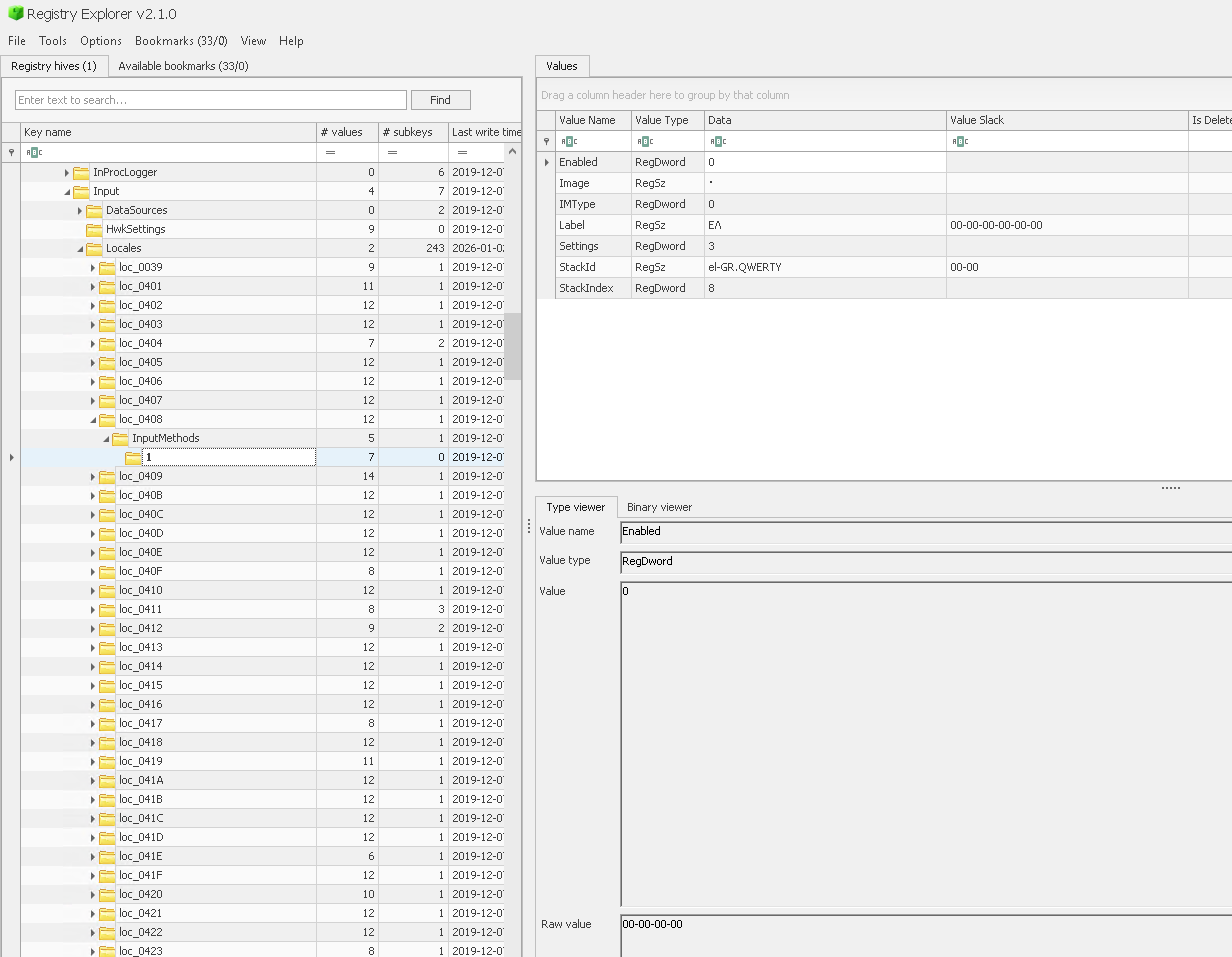The height and width of the screenshot is (957, 1232).
Task: Click the Registry Explorer logo icon in the title bar
Action: 14,14
